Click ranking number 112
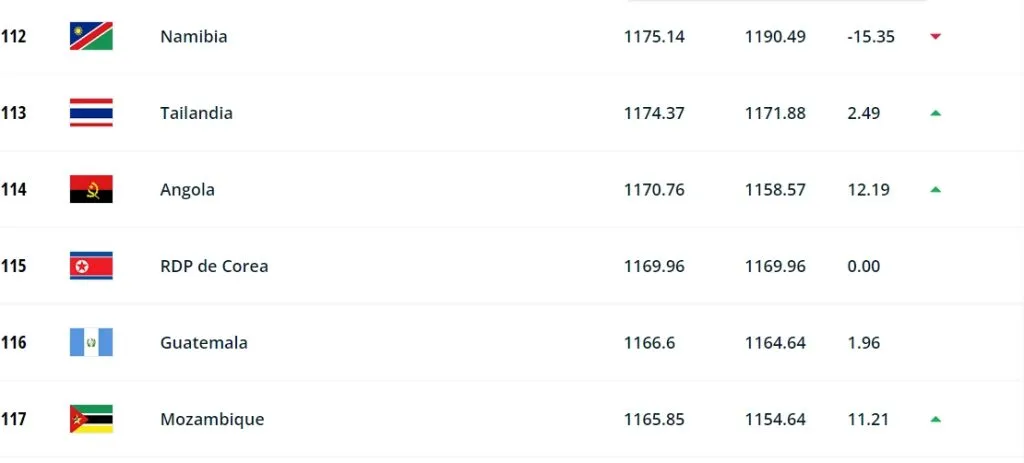The height and width of the screenshot is (463, 1024). click(x=13, y=37)
